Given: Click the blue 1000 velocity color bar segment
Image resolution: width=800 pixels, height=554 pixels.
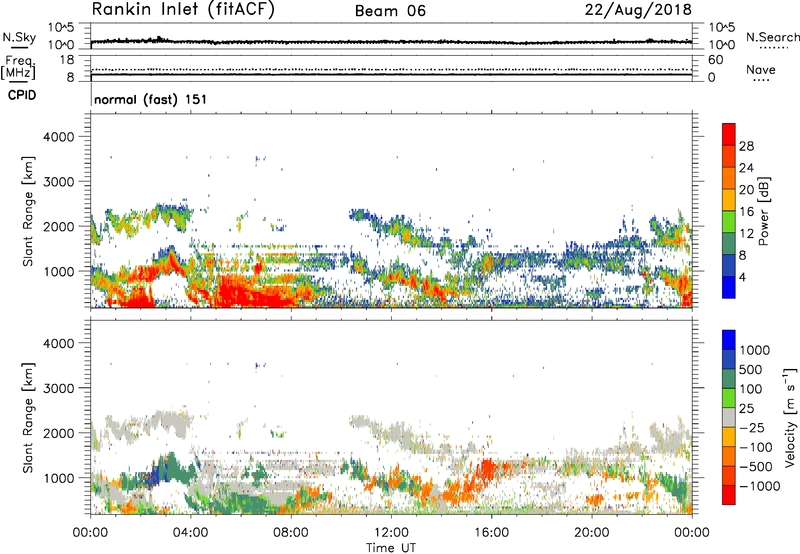Looking at the screenshot, I should [x=729, y=340].
